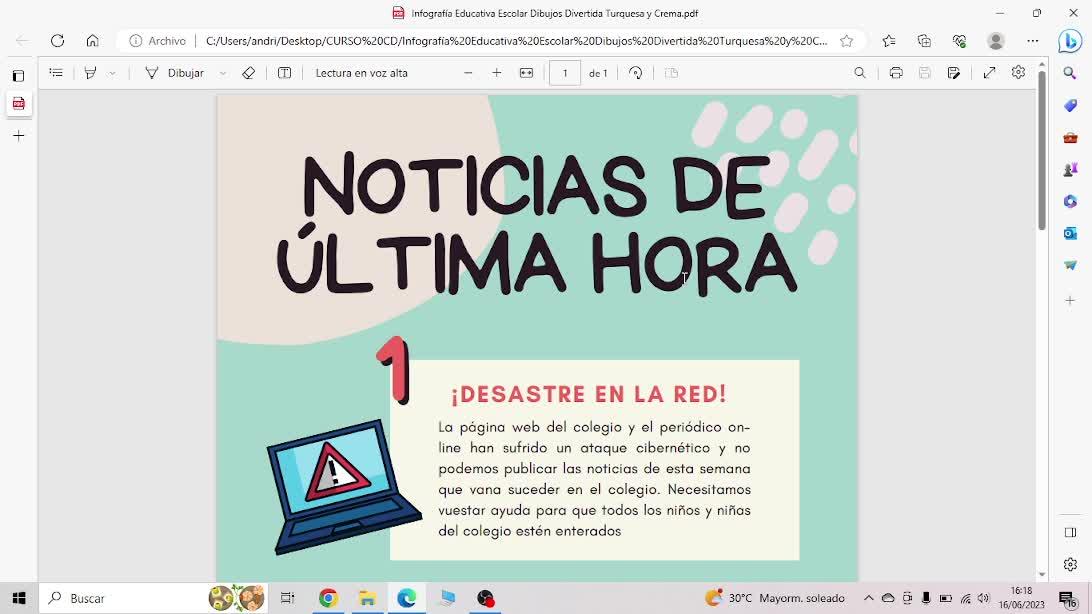Show hidden system tray icons

[868, 598]
